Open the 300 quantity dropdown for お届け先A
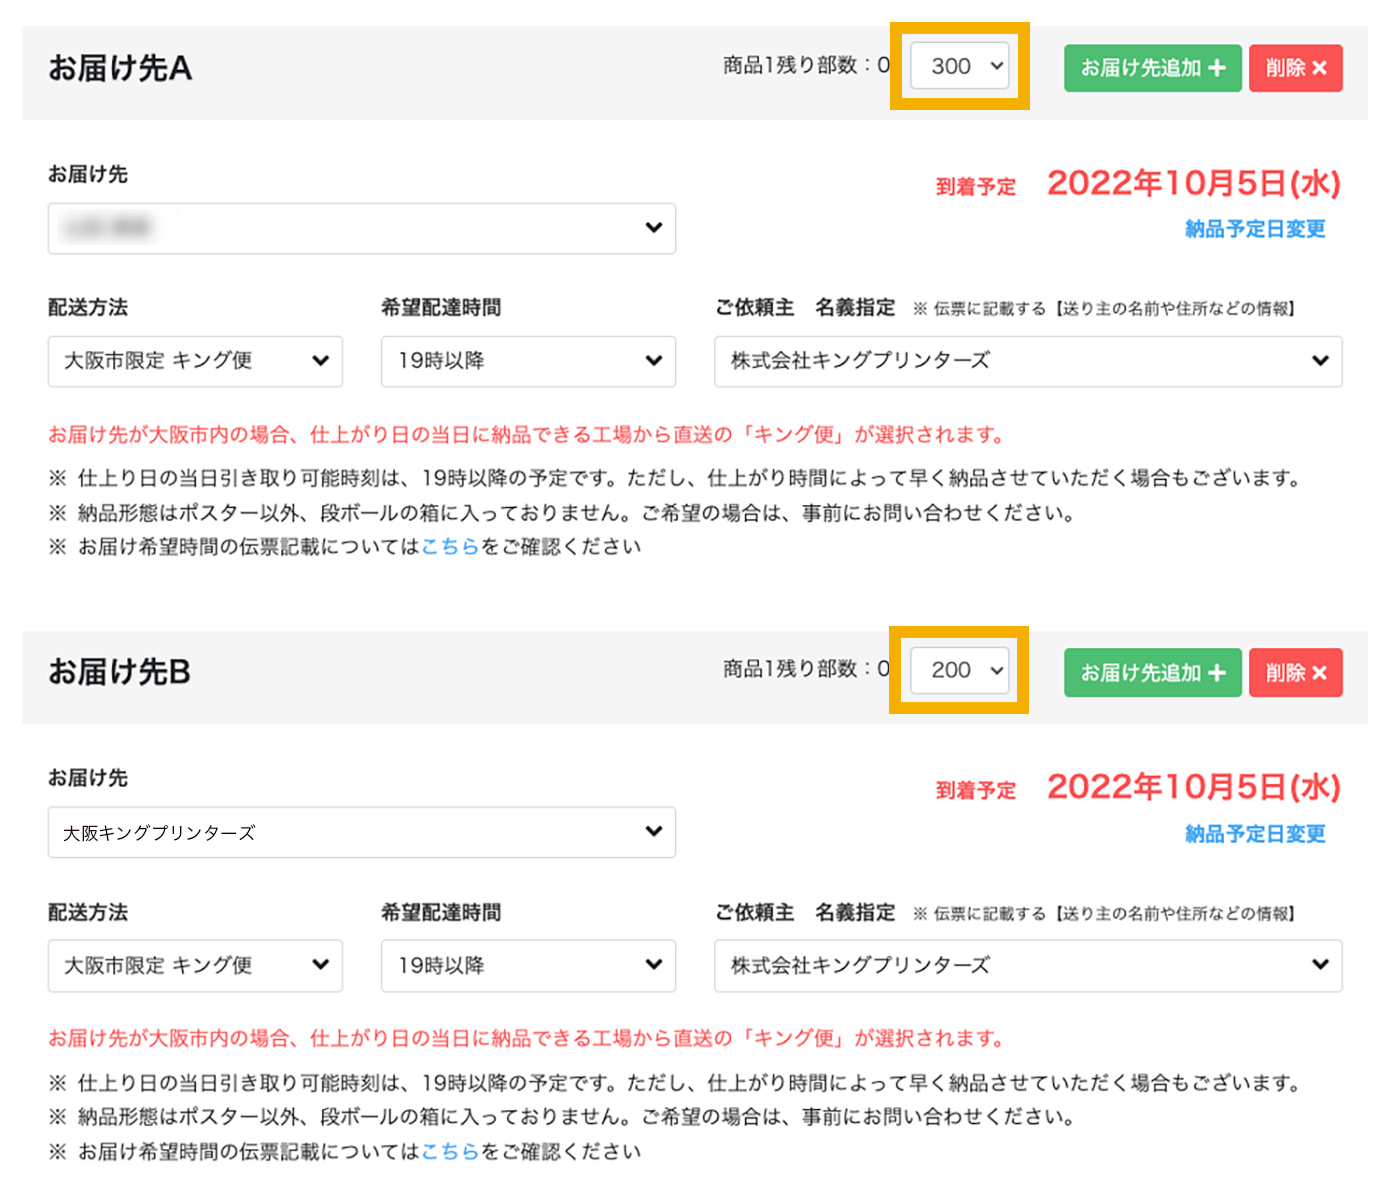This screenshot has height=1180, width=1392. point(958,66)
